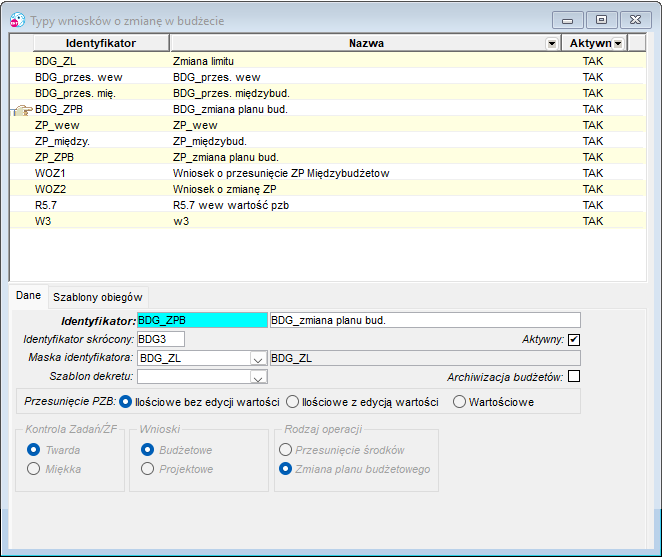The width and height of the screenshot is (663, 557).
Task: Switch to the Dane tab
Action: pyautogui.click(x=28, y=295)
